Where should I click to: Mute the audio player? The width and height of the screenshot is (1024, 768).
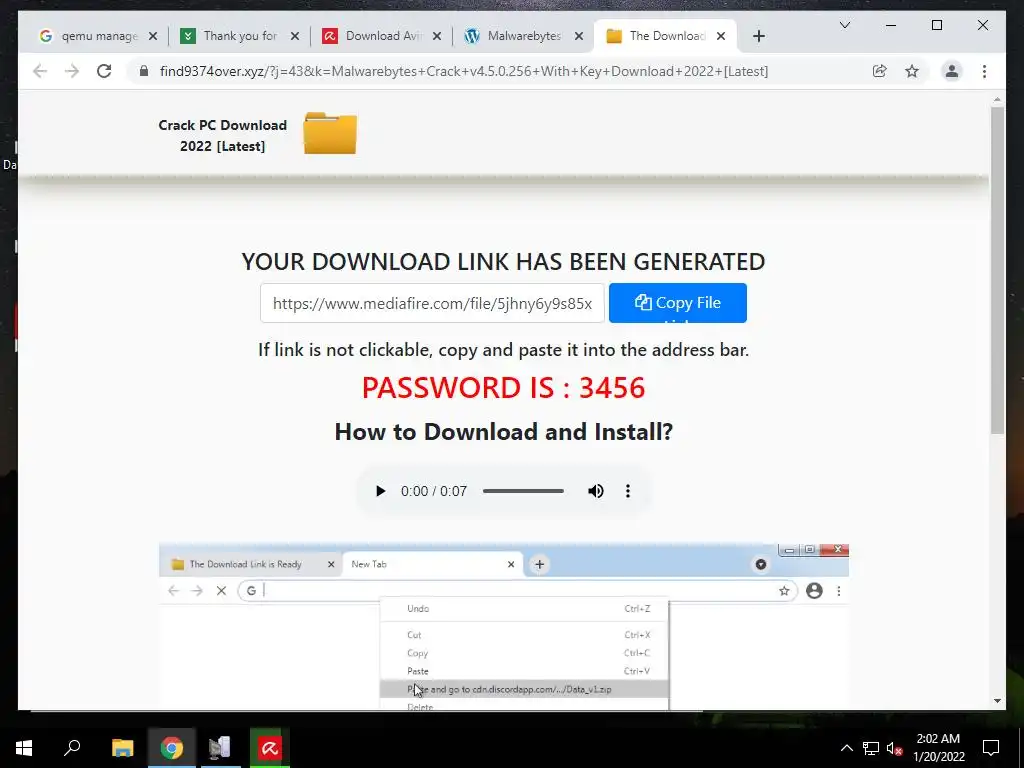click(x=596, y=491)
